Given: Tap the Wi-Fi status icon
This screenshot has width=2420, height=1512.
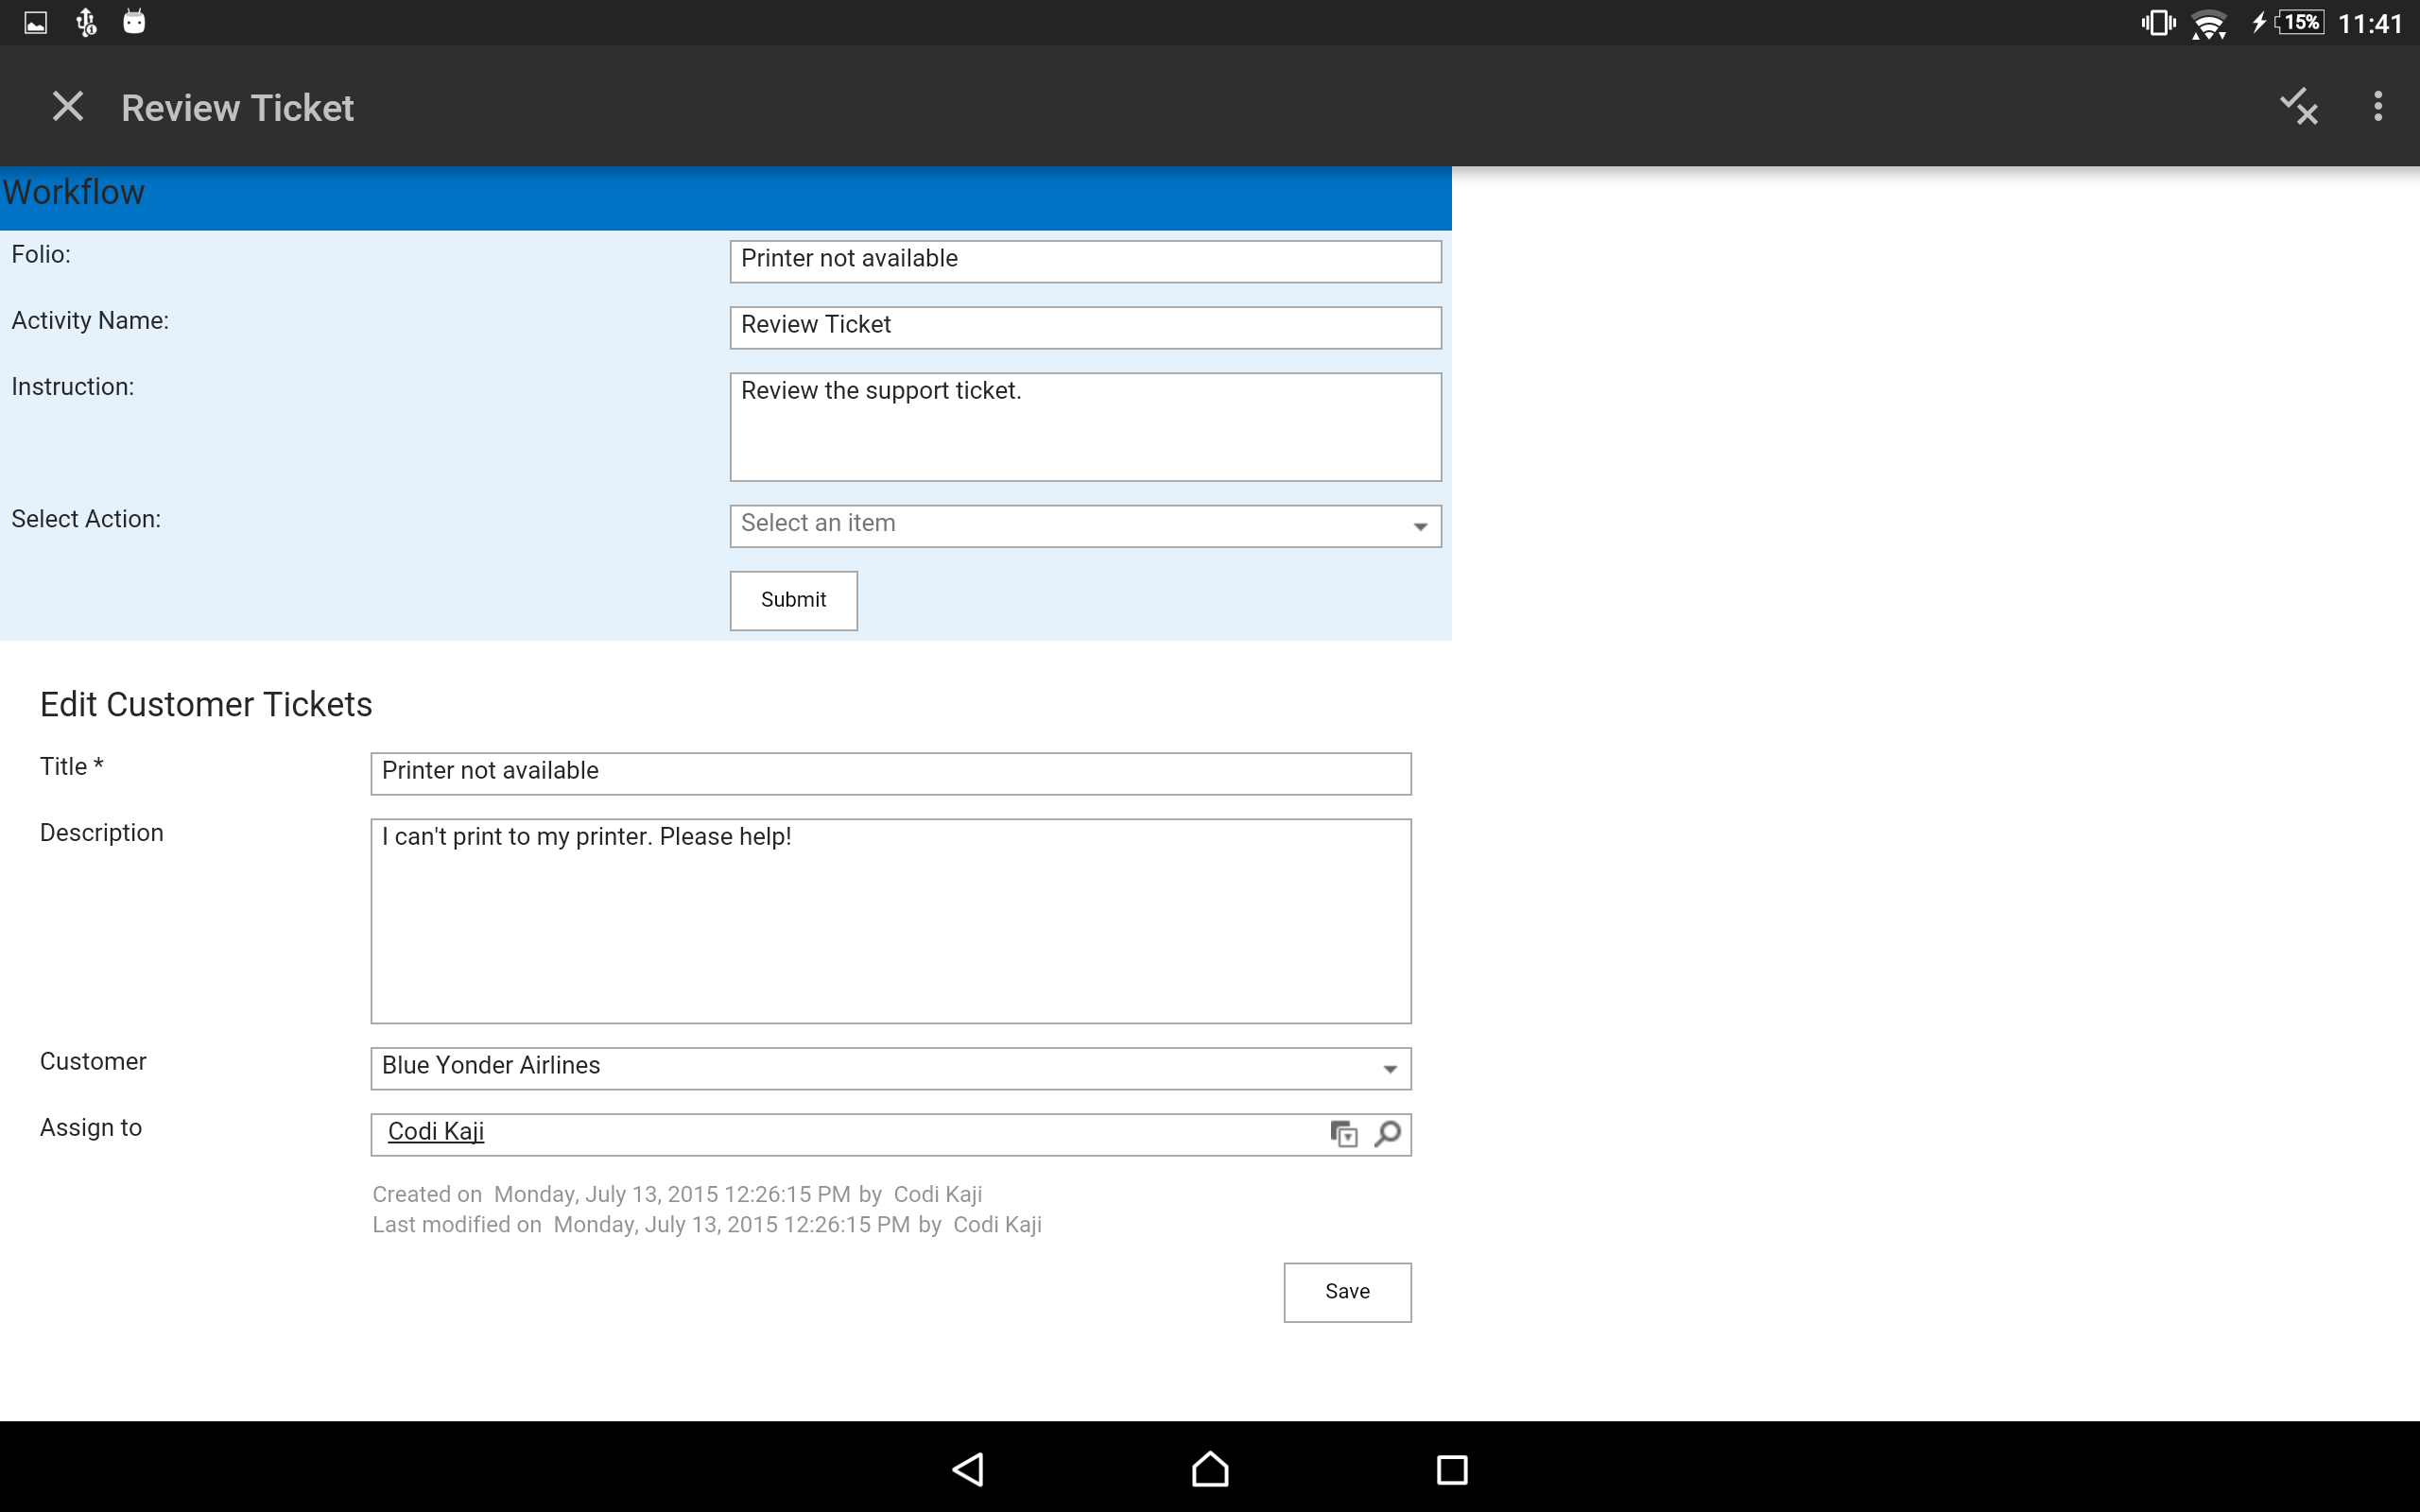Looking at the screenshot, I should [x=2209, y=23].
